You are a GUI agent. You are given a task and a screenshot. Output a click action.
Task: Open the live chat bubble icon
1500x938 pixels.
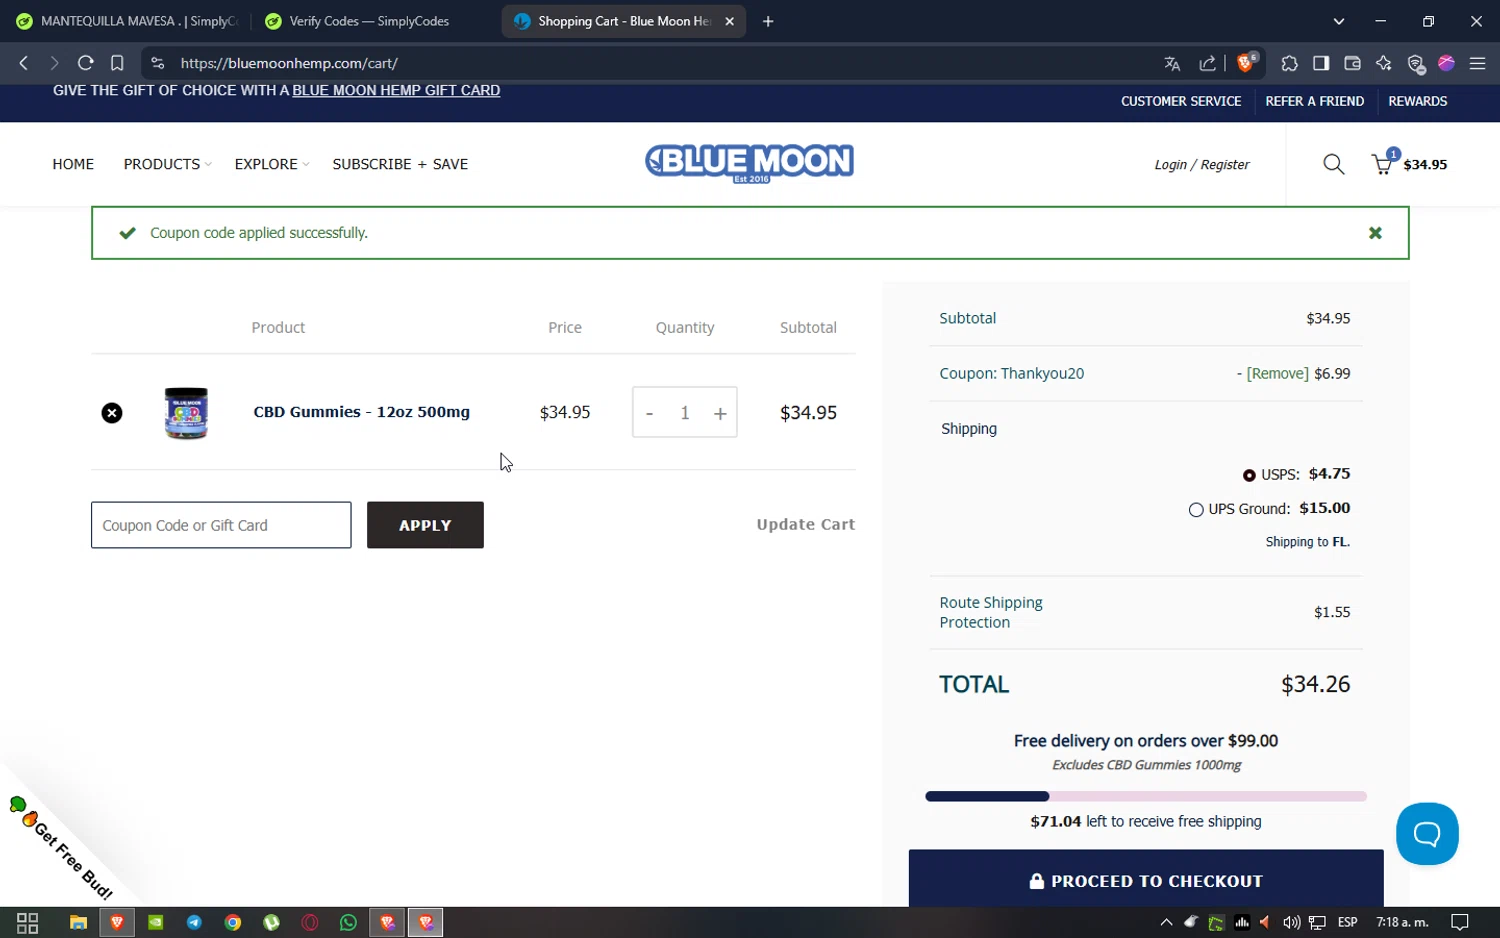click(1427, 833)
